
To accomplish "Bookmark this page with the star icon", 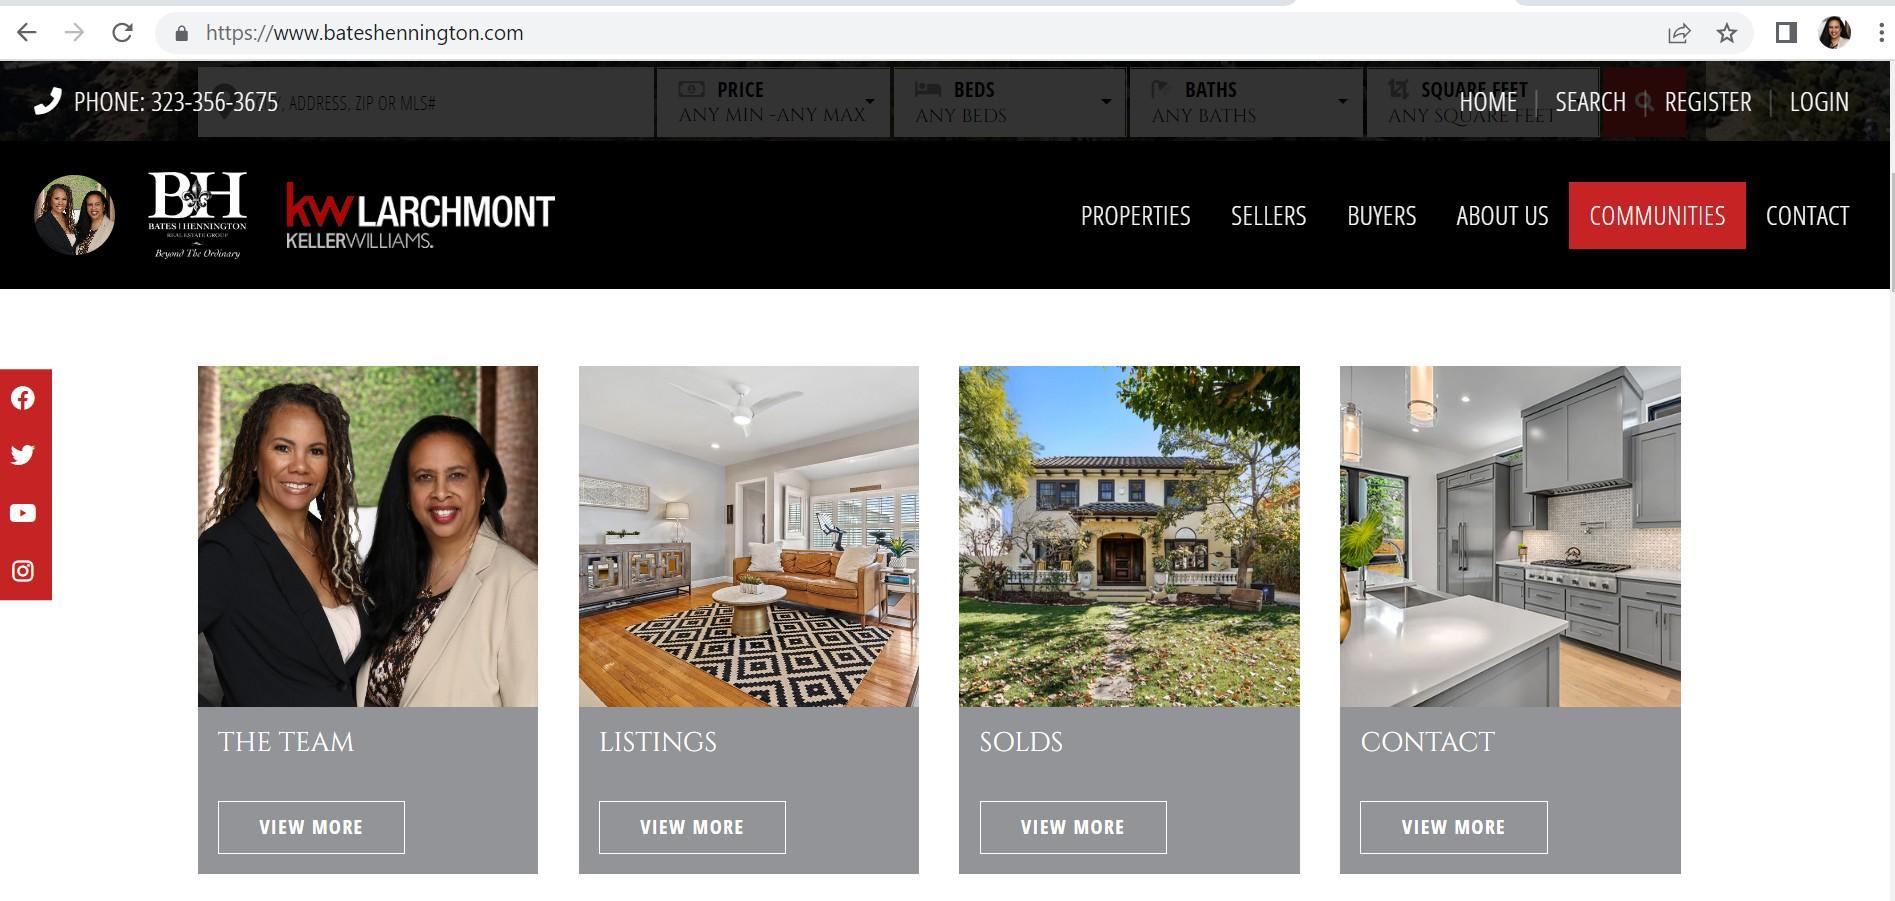I will (x=1727, y=33).
